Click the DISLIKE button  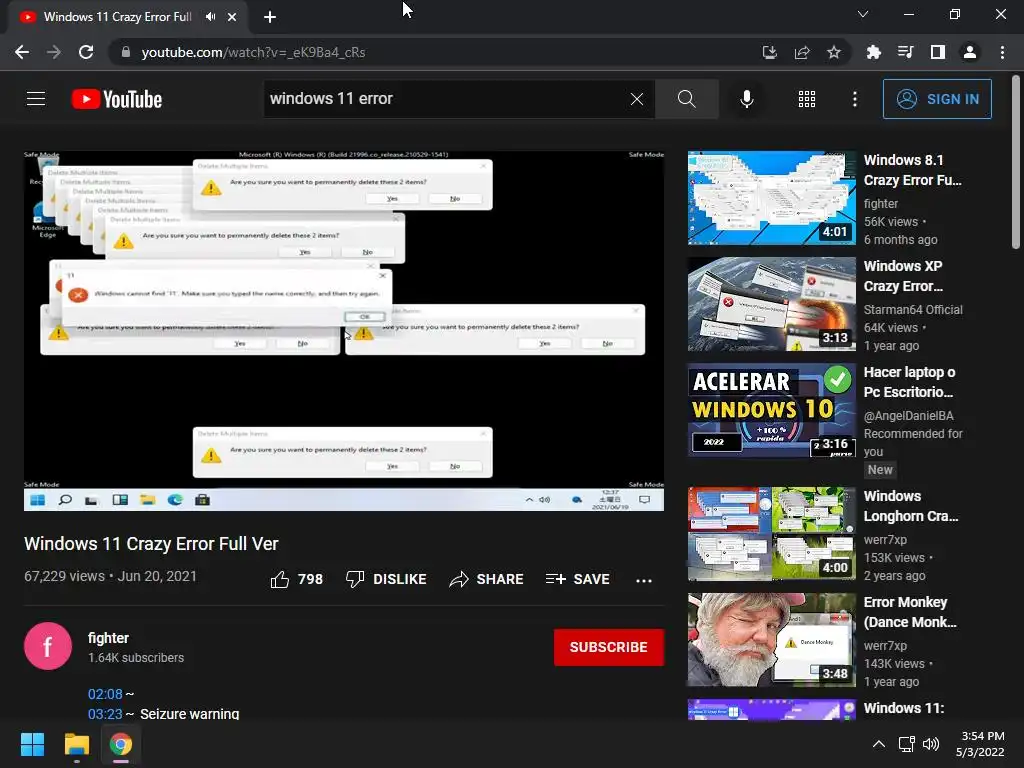point(386,579)
